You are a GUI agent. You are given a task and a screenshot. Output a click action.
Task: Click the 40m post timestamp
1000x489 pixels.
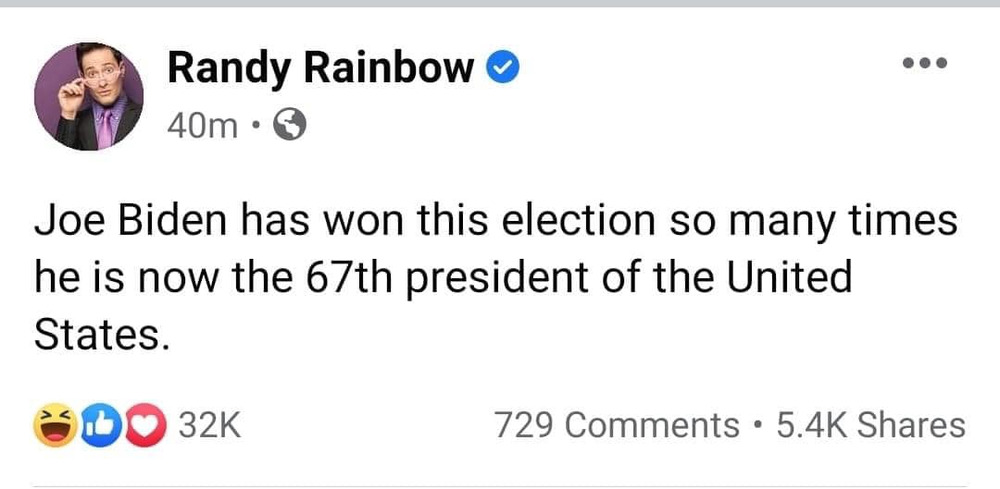coord(203,125)
